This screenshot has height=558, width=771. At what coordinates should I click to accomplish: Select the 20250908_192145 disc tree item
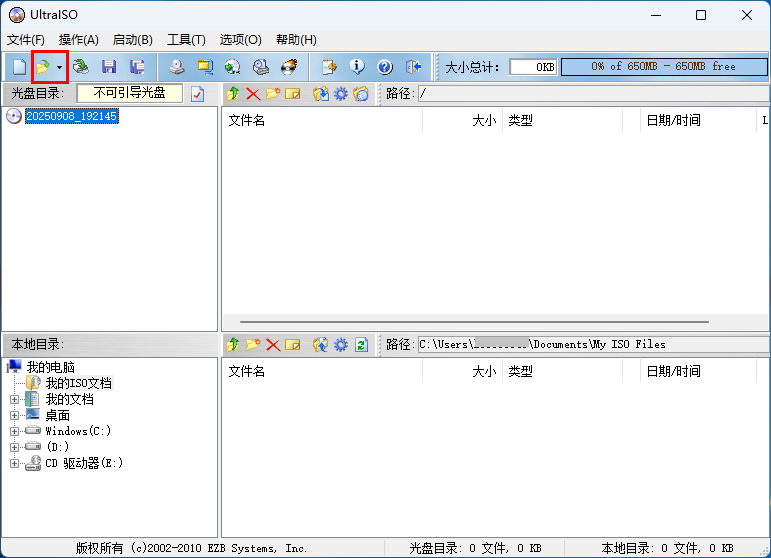pyautogui.click(x=72, y=116)
